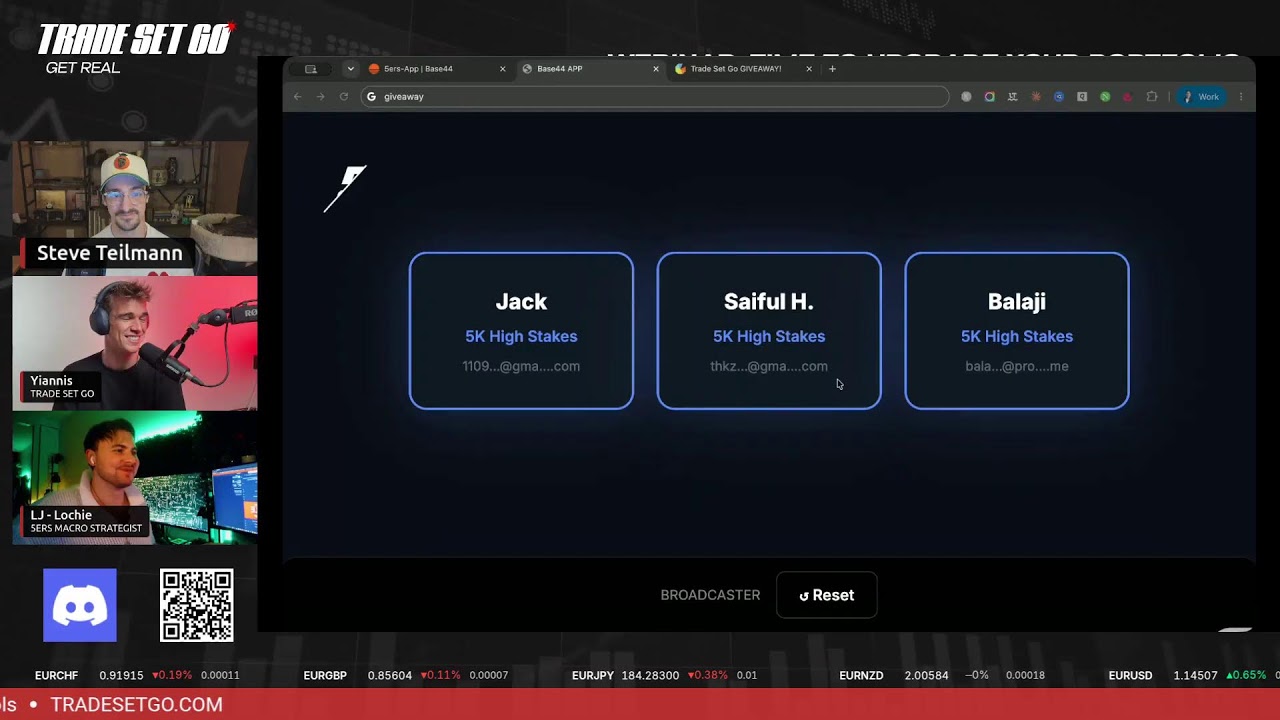1280x720 pixels.
Task: Close the 5ers-App Base44 tab
Action: pyautogui.click(x=503, y=69)
